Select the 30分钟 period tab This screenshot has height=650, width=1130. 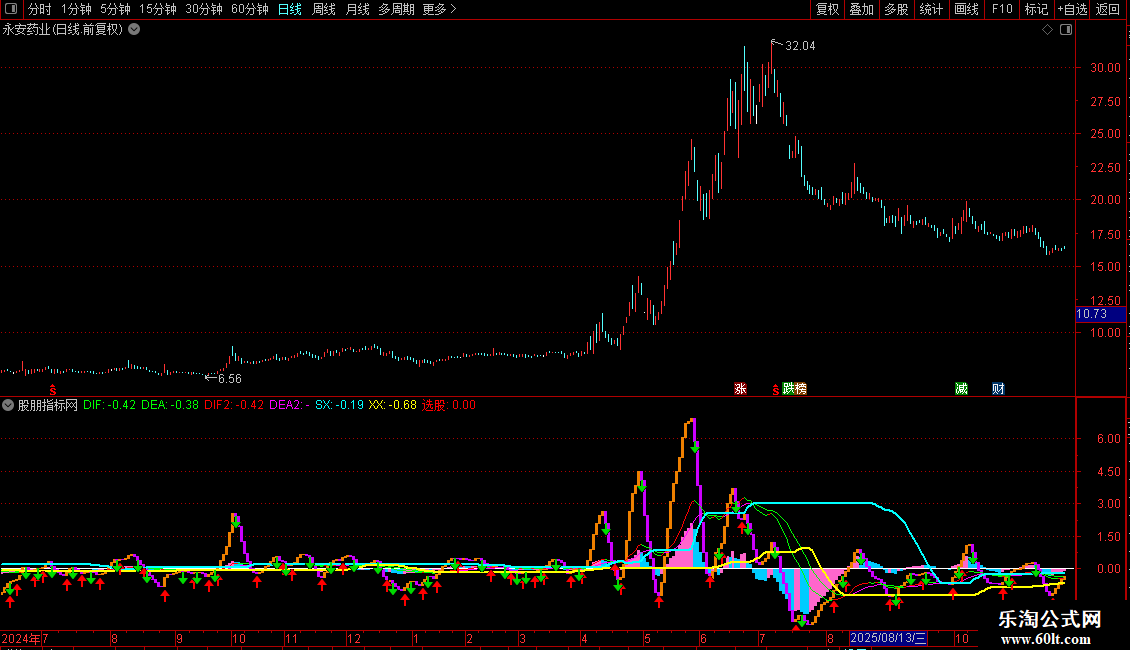pyautogui.click(x=204, y=9)
